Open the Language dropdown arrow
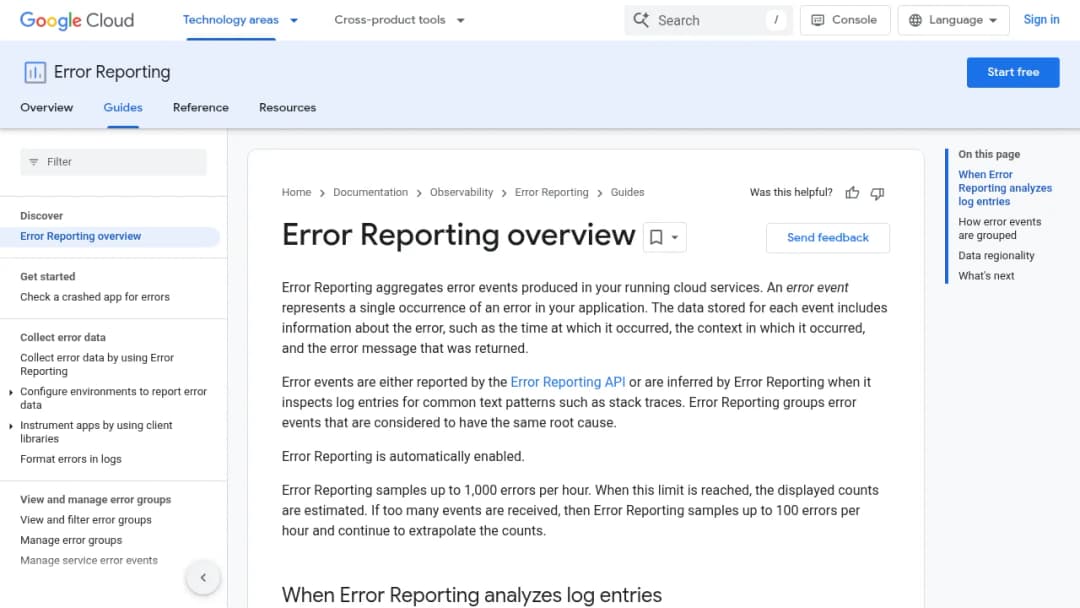 point(993,21)
